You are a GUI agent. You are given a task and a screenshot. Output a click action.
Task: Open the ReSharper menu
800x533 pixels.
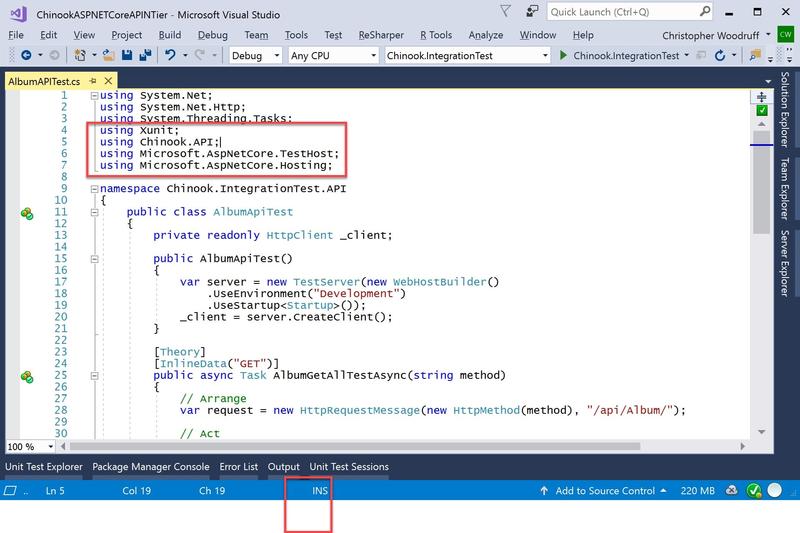click(381, 35)
